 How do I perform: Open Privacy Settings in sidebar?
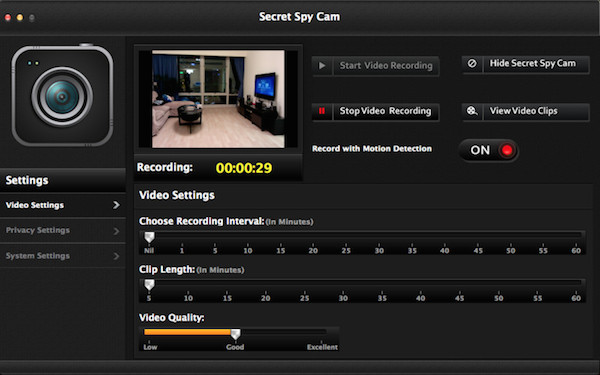(x=63, y=231)
